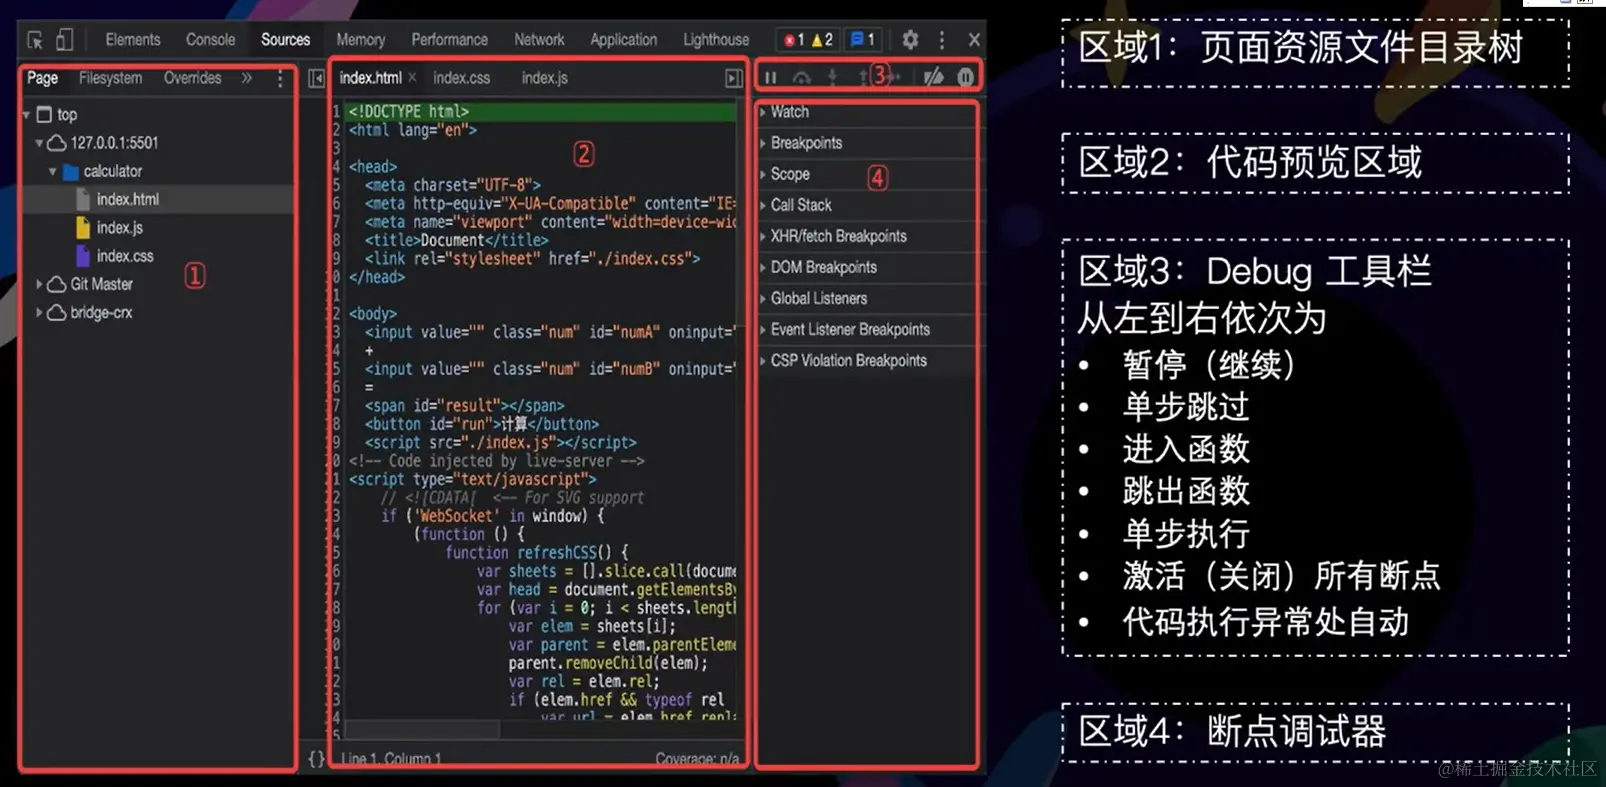The height and width of the screenshot is (787, 1606).
Task: Pause script execution button
Action: [771, 77]
